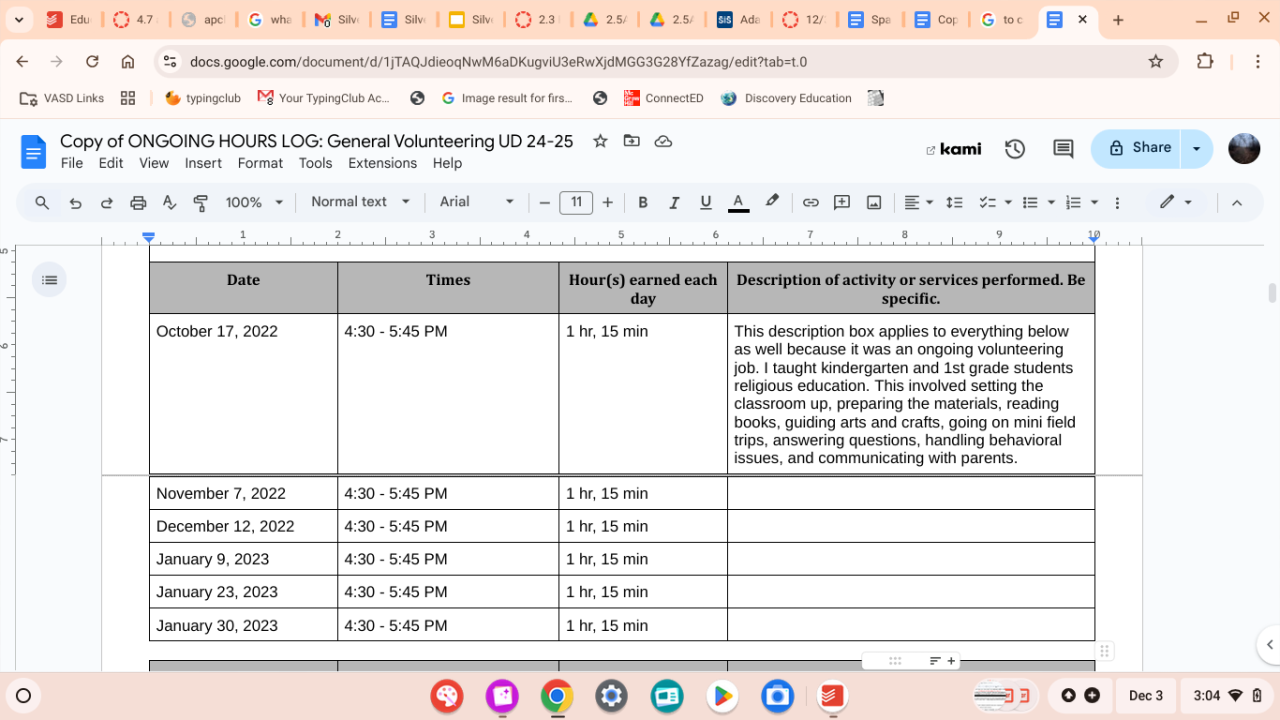Open the comments panel icon
Image resolution: width=1280 pixels, height=720 pixels.
pyautogui.click(x=1063, y=149)
